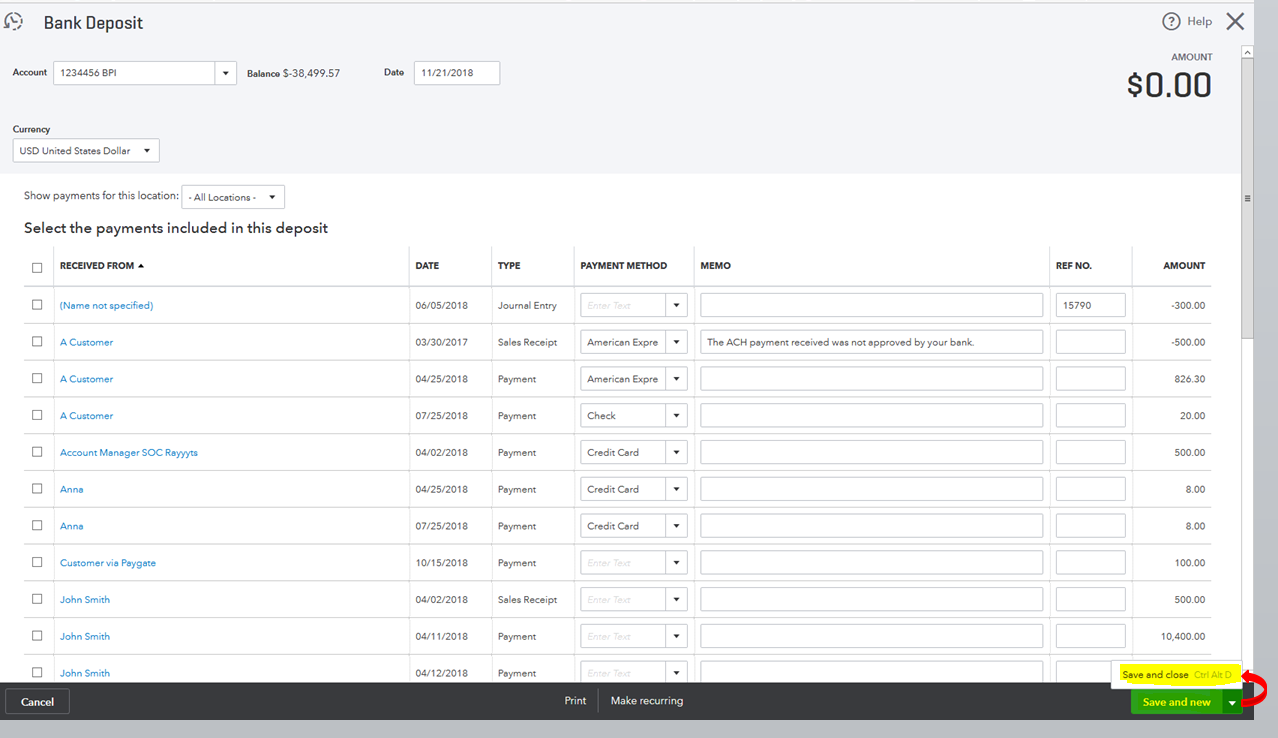This screenshot has width=1278, height=738.
Task: Select Print in the bottom bar
Action: pyautogui.click(x=575, y=701)
